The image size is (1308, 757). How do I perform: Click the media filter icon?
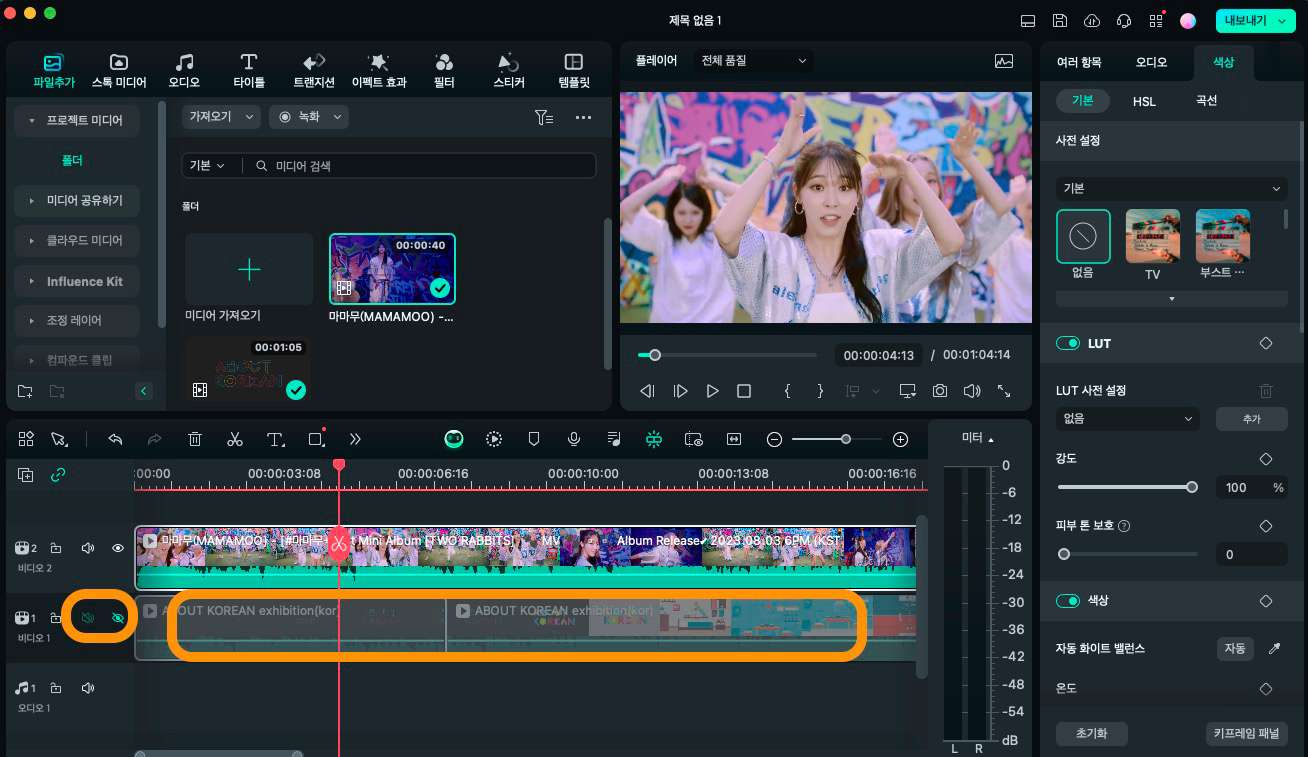[x=543, y=118]
